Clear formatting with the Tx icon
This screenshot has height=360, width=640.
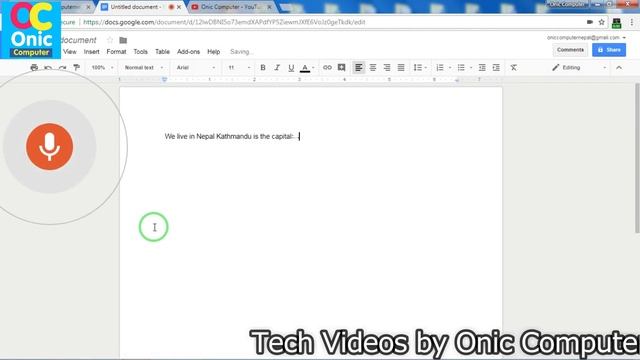pyautogui.click(x=513, y=68)
